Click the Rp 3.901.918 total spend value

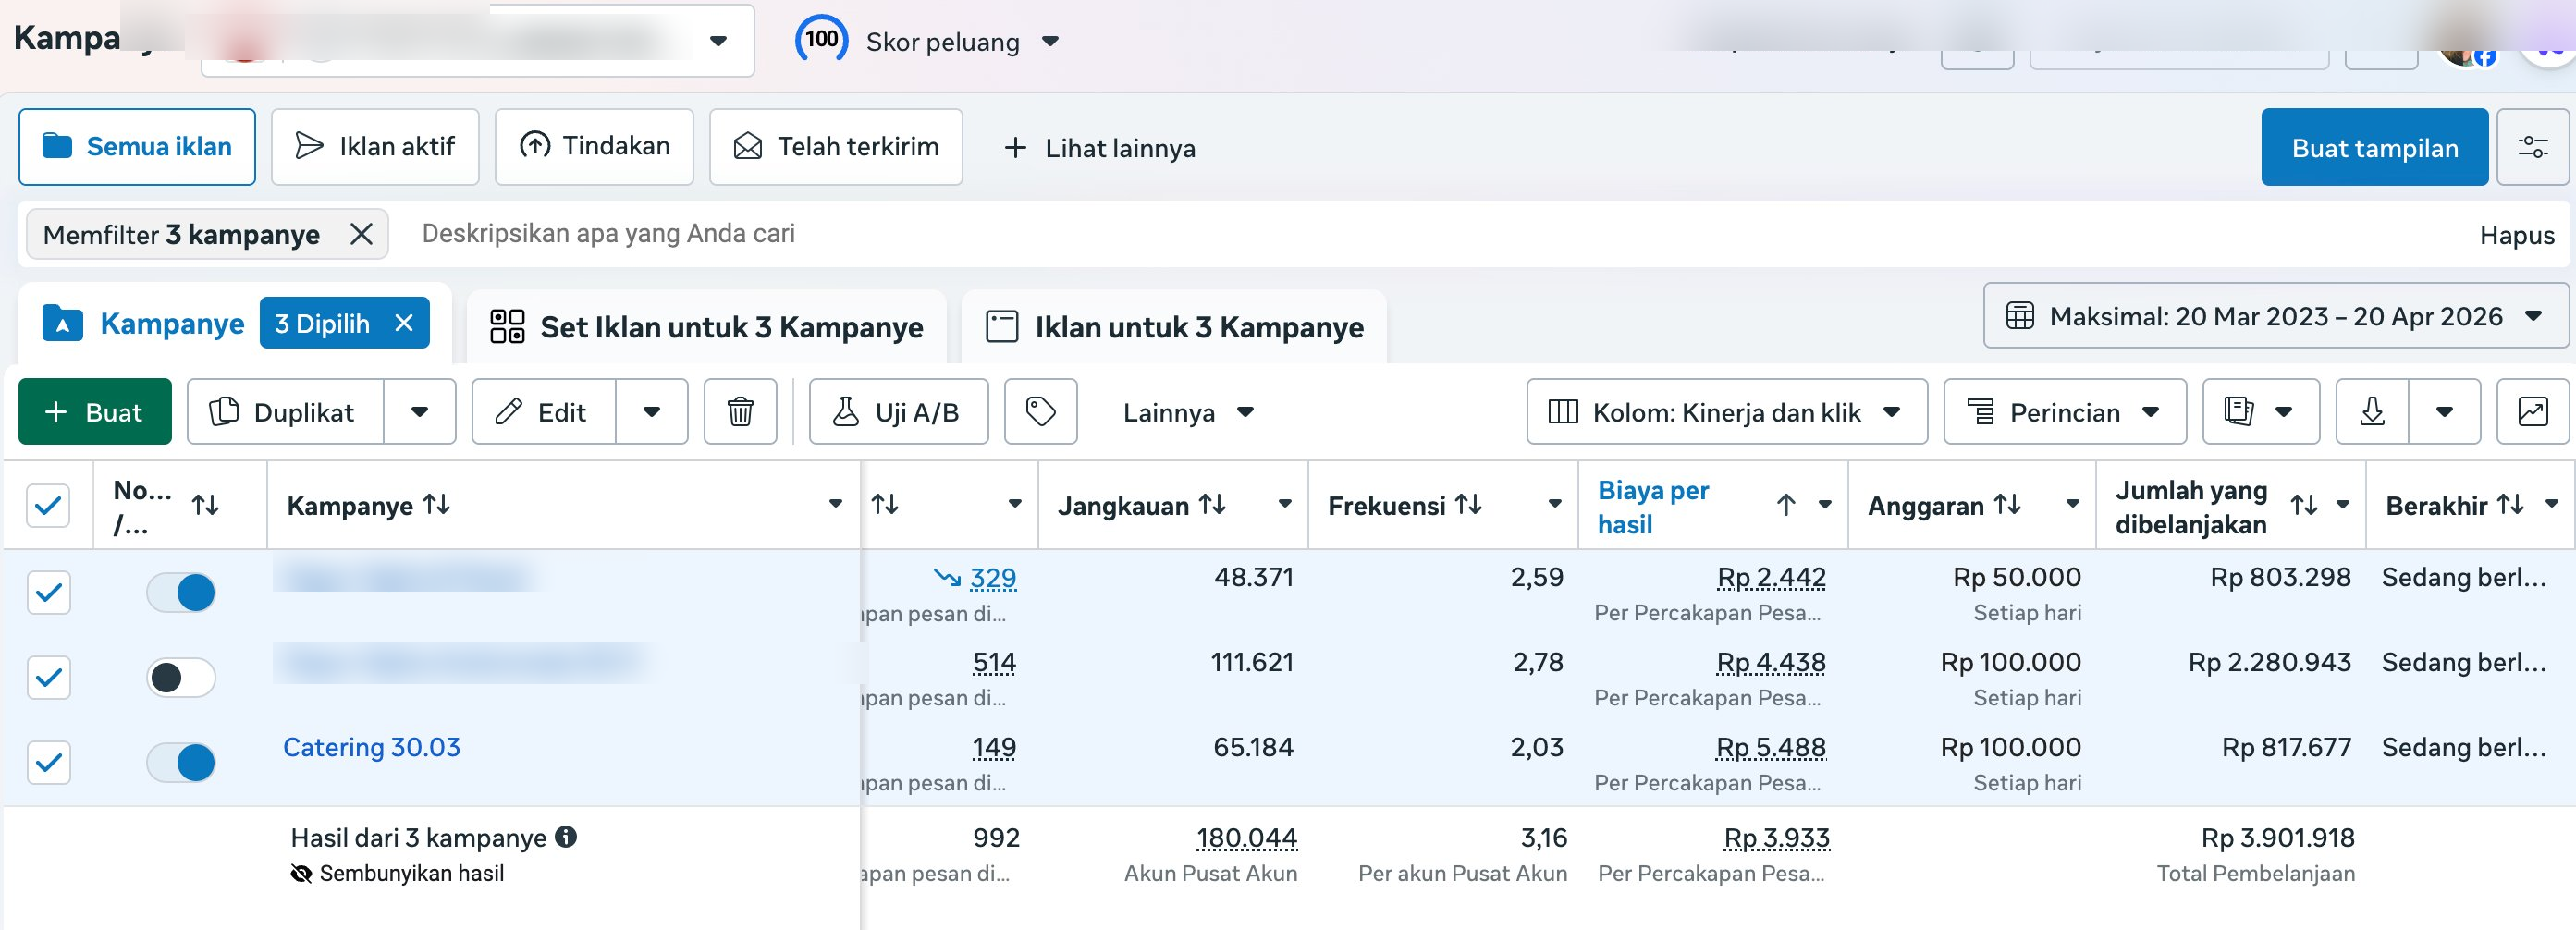(2277, 838)
